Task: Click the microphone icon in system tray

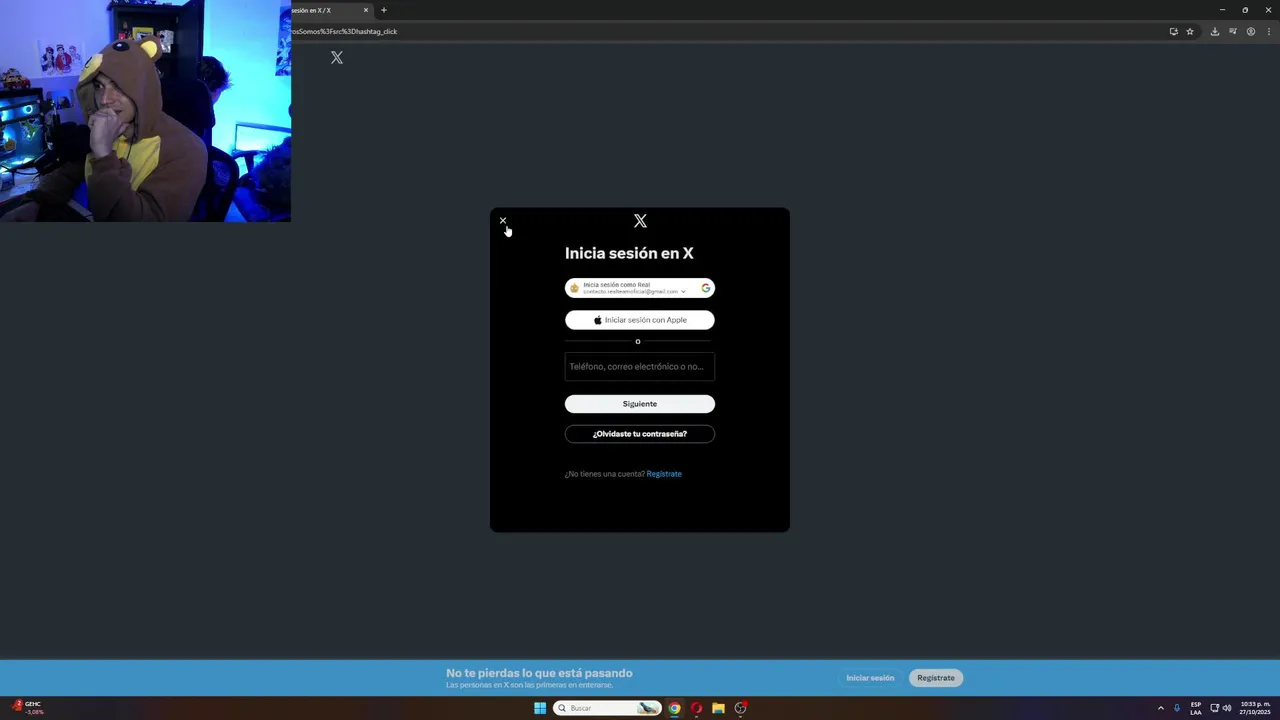Action: [x=1177, y=708]
